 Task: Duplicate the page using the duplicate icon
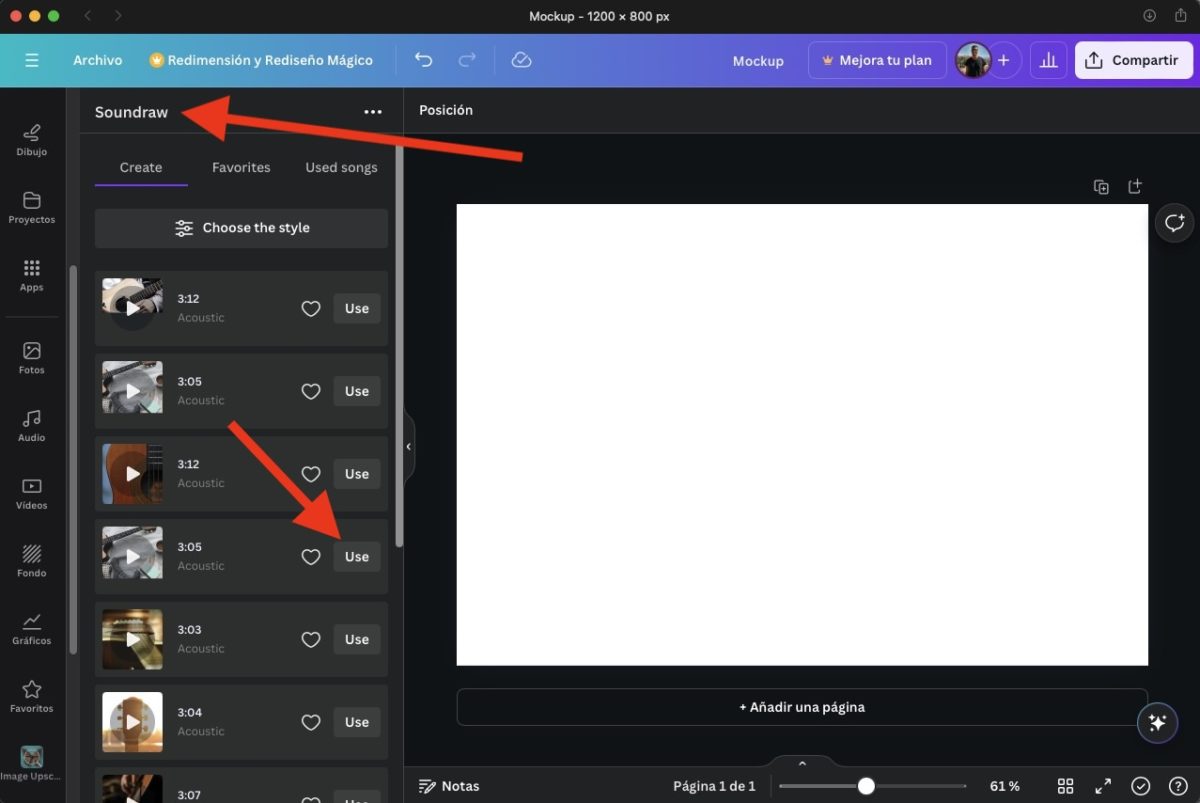click(1101, 186)
